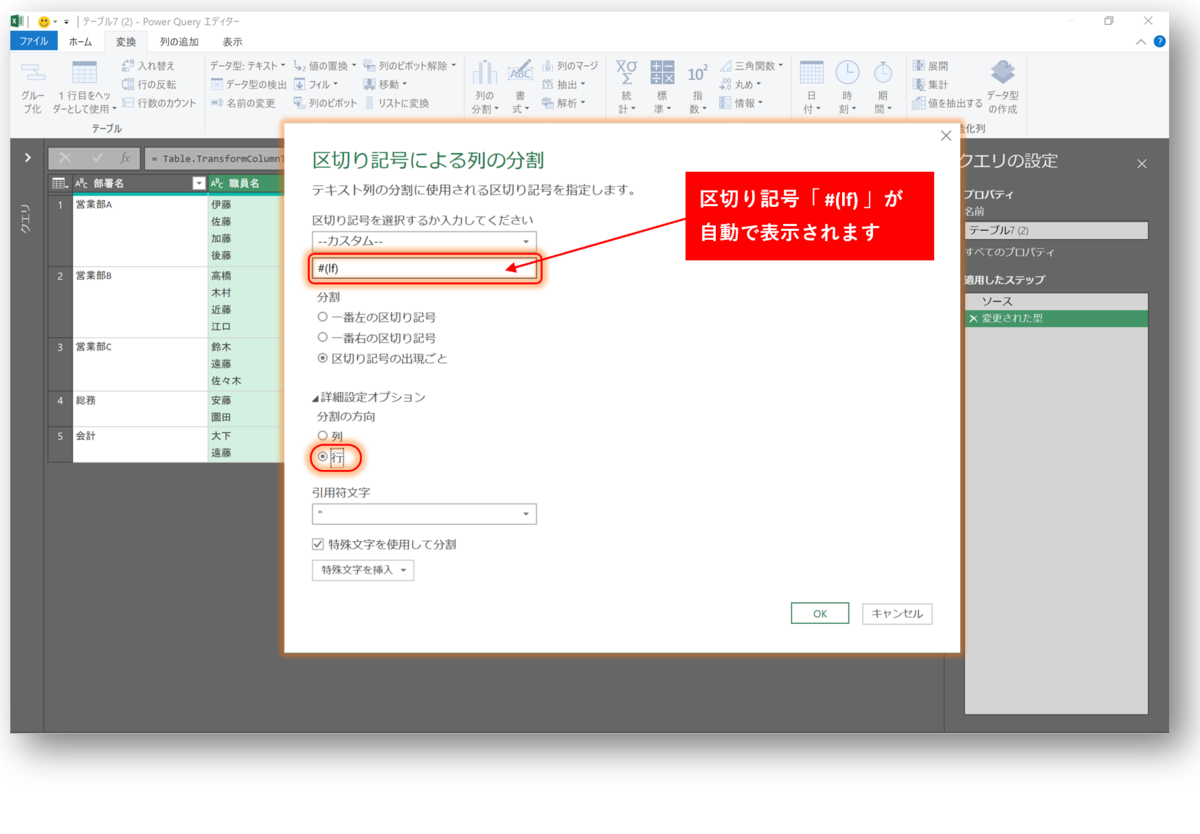
Task: Click the 入れ替え (Transpose) icon
Action: [x=129, y=65]
